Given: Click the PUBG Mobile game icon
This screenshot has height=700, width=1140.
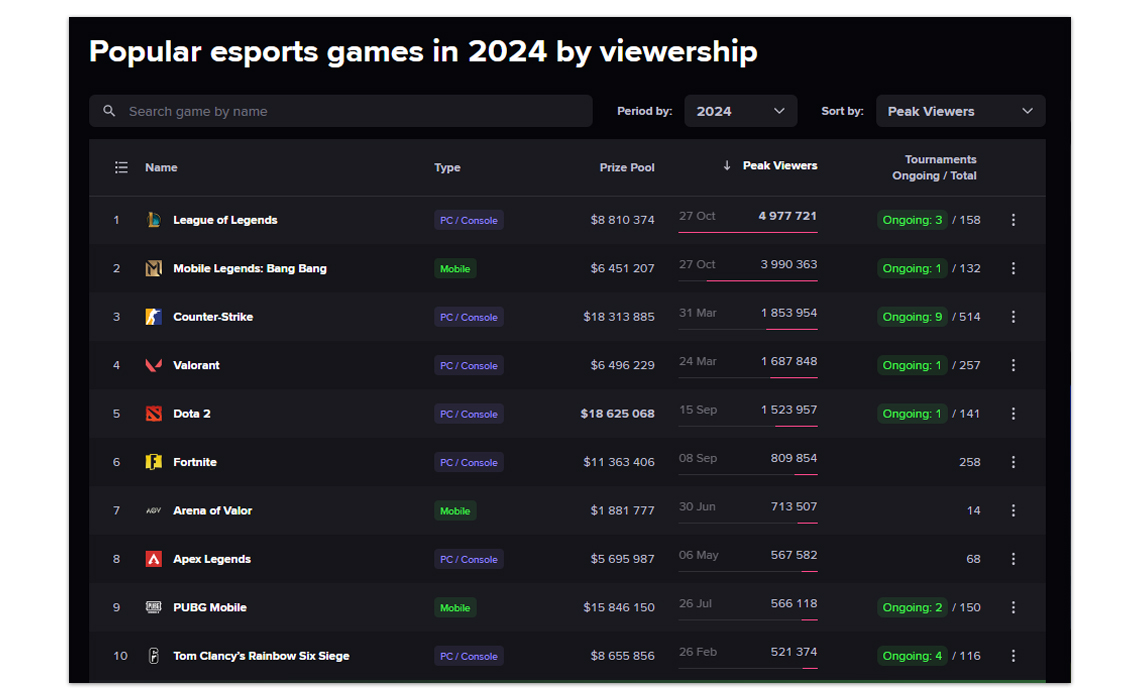Looking at the screenshot, I should tap(153, 607).
